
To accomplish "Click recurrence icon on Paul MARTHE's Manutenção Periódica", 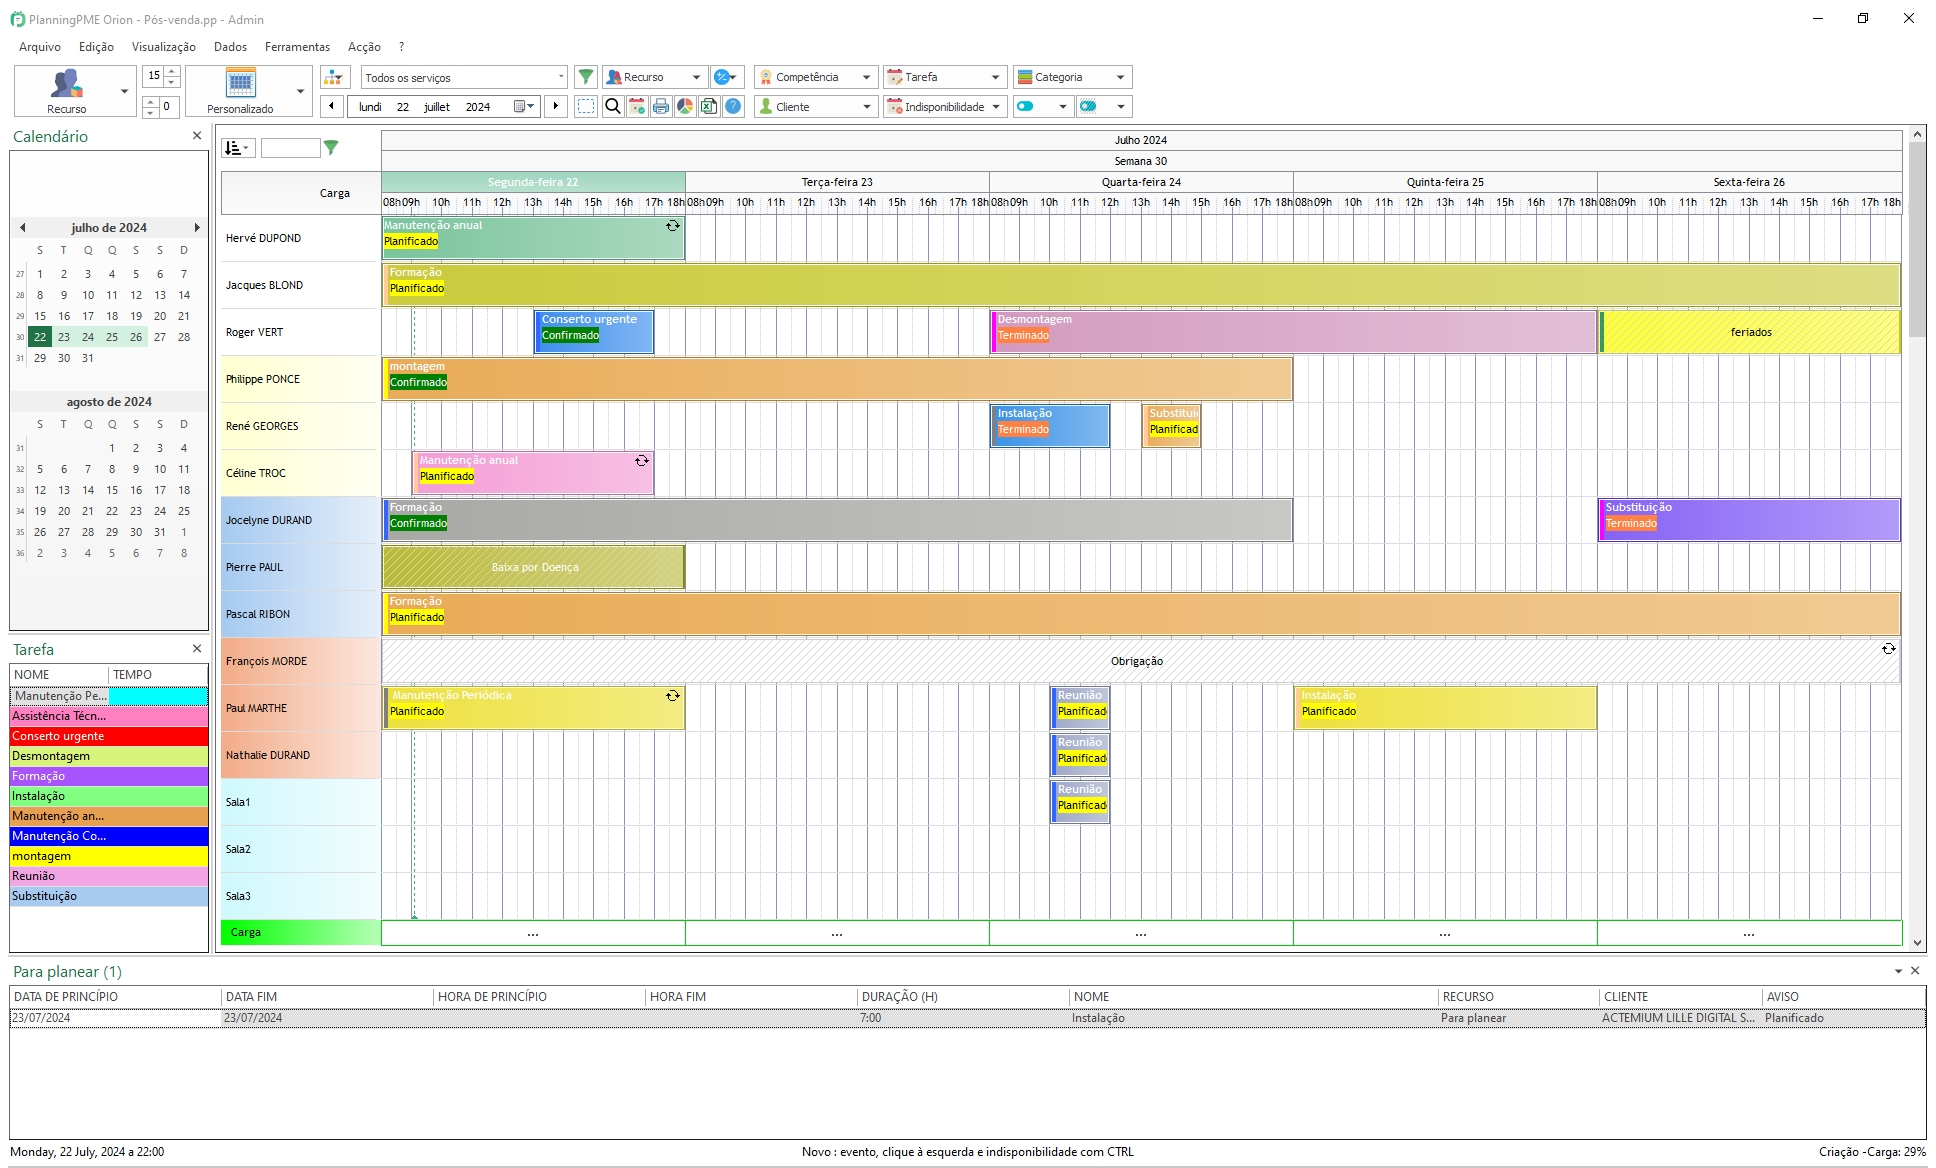I will click(673, 696).
